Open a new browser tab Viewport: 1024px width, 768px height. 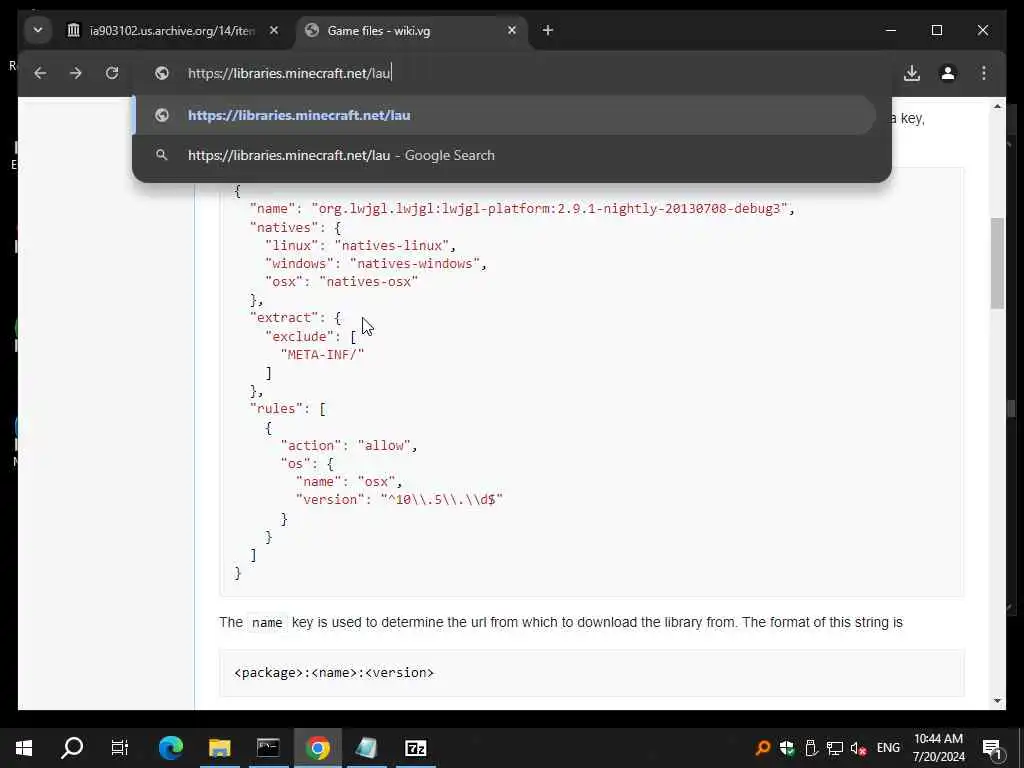[x=548, y=30]
